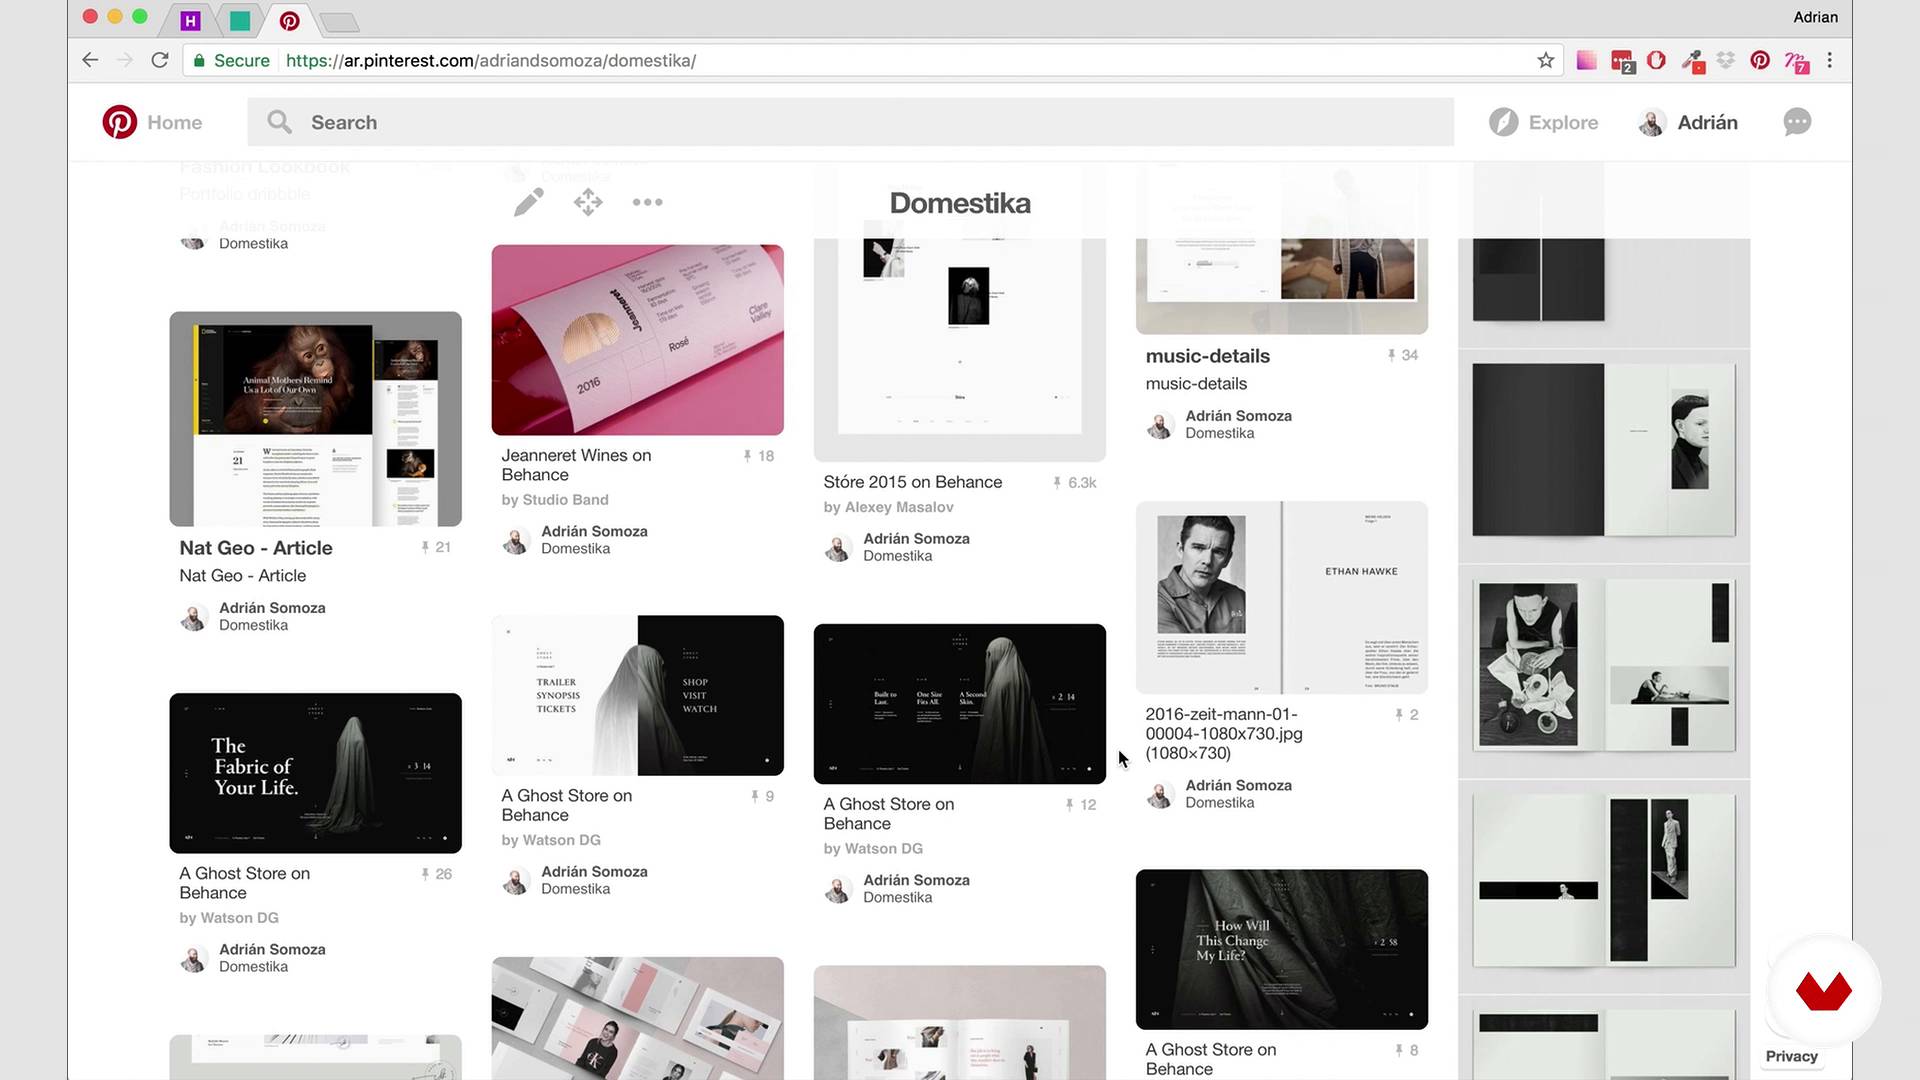Screen dimensions: 1920x1080
Task: Click the Dropbox extension icon
Action: click(1726, 60)
